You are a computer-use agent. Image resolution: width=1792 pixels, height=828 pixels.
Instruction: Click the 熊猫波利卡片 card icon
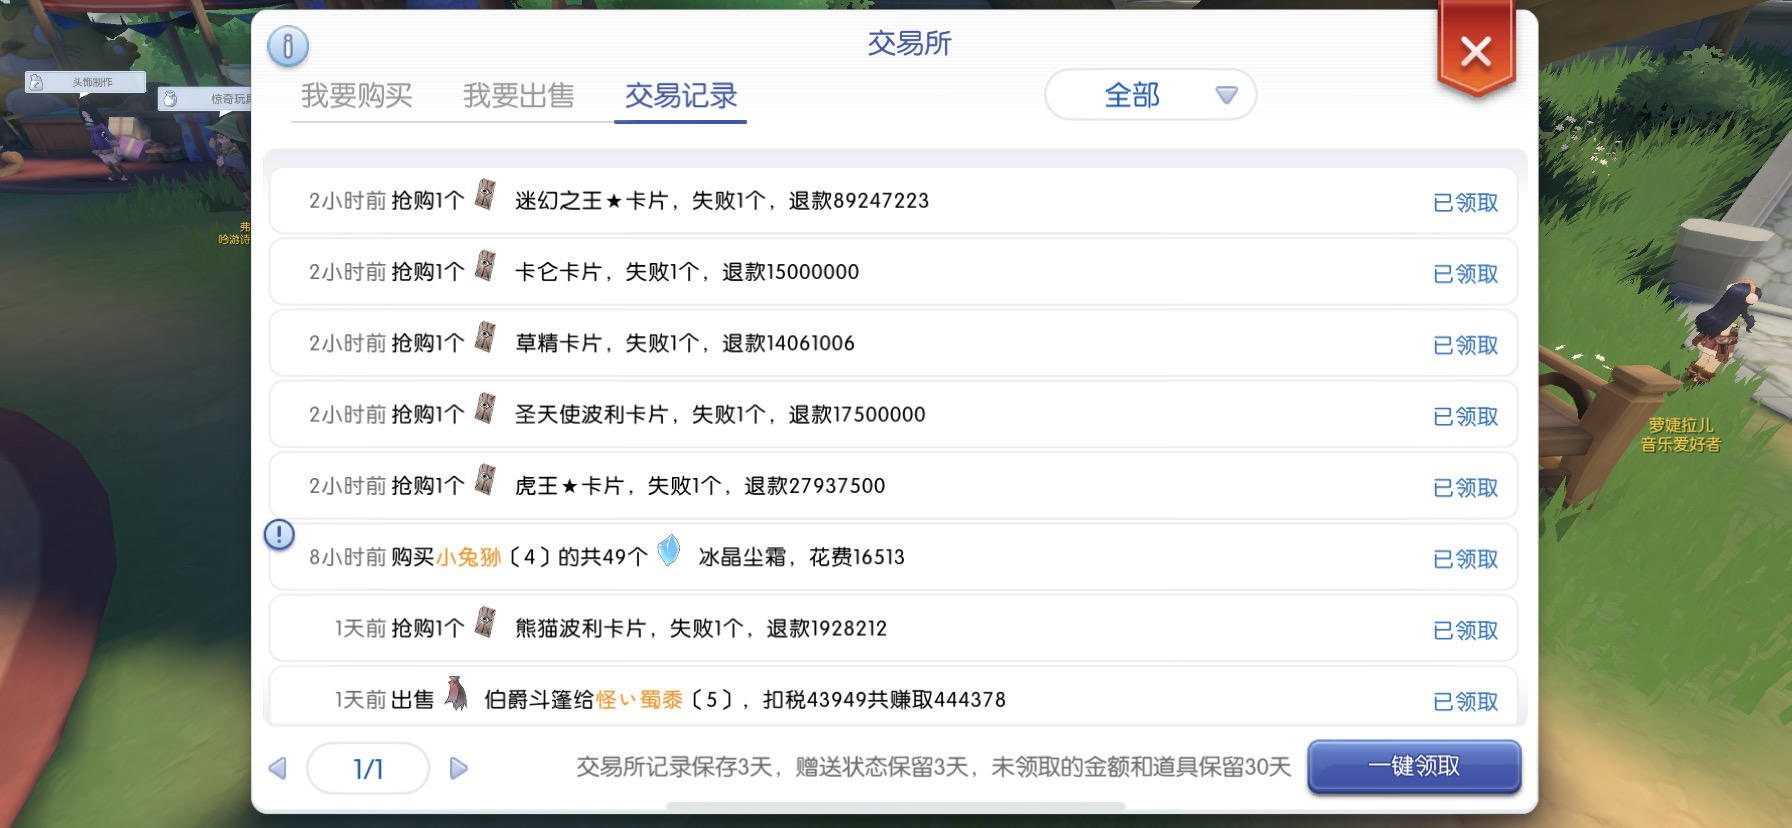[486, 623]
